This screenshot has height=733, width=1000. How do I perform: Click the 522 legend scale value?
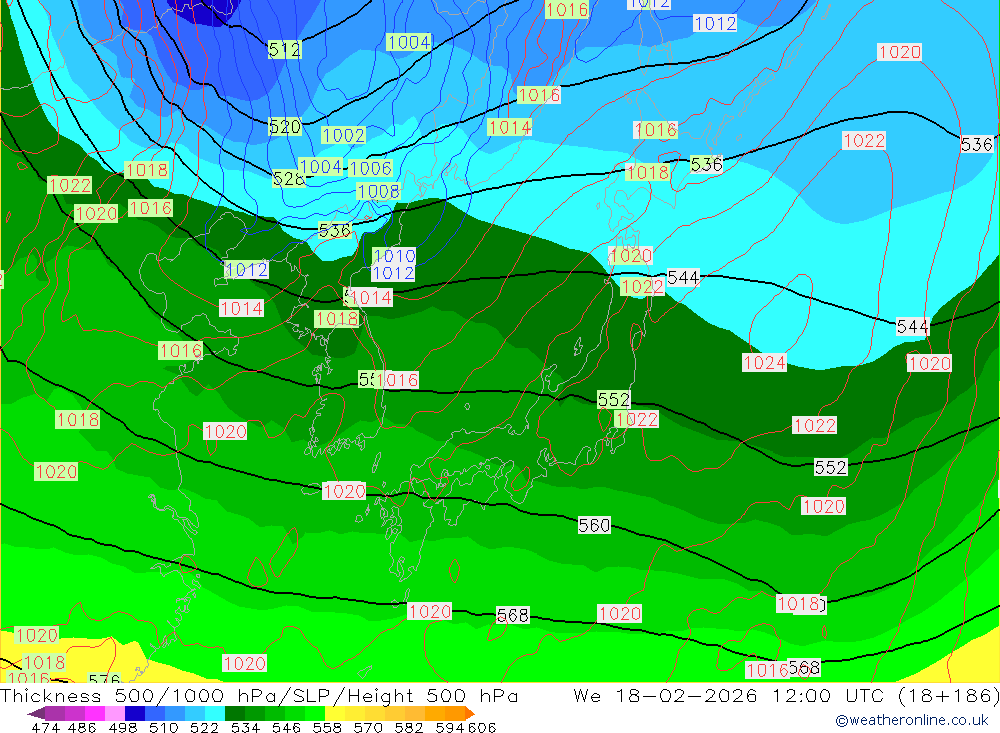[x=205, y=728]
